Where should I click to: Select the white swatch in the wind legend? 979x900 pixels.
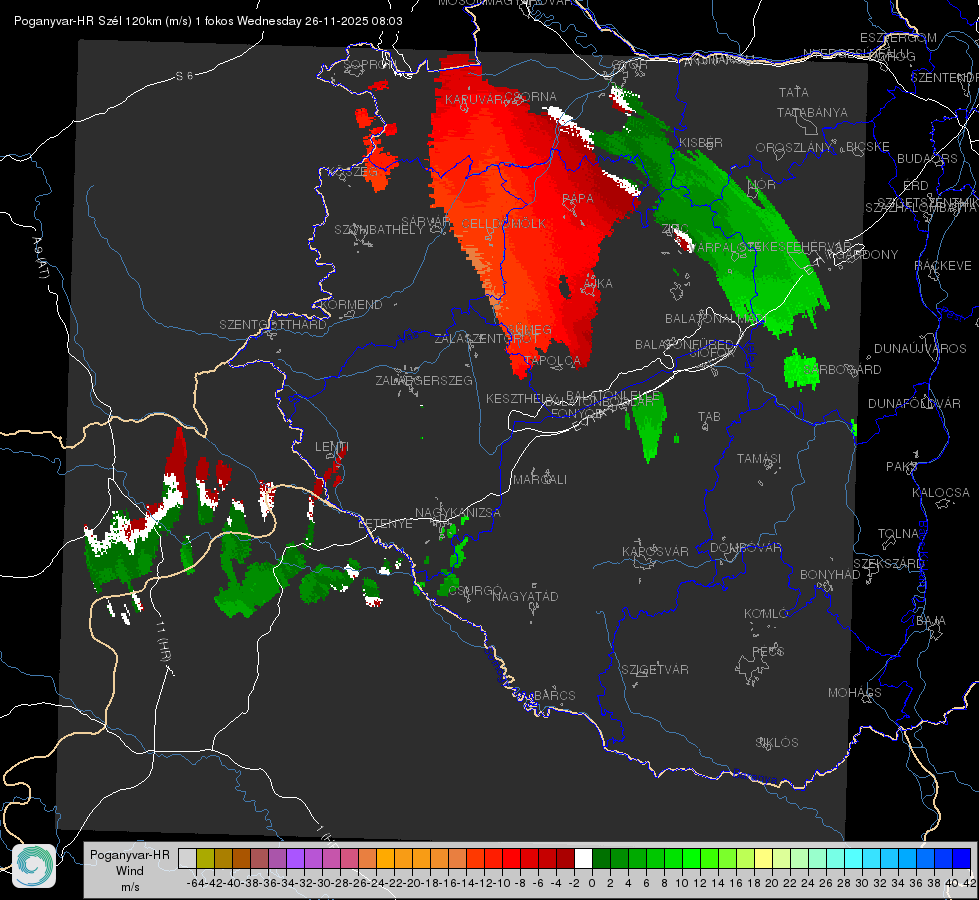583,859
